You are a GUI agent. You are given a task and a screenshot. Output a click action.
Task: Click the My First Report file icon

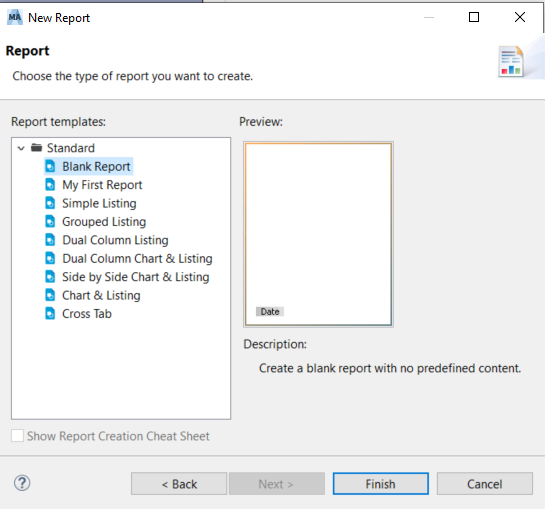pyautogui.click(x=50, y=185)
